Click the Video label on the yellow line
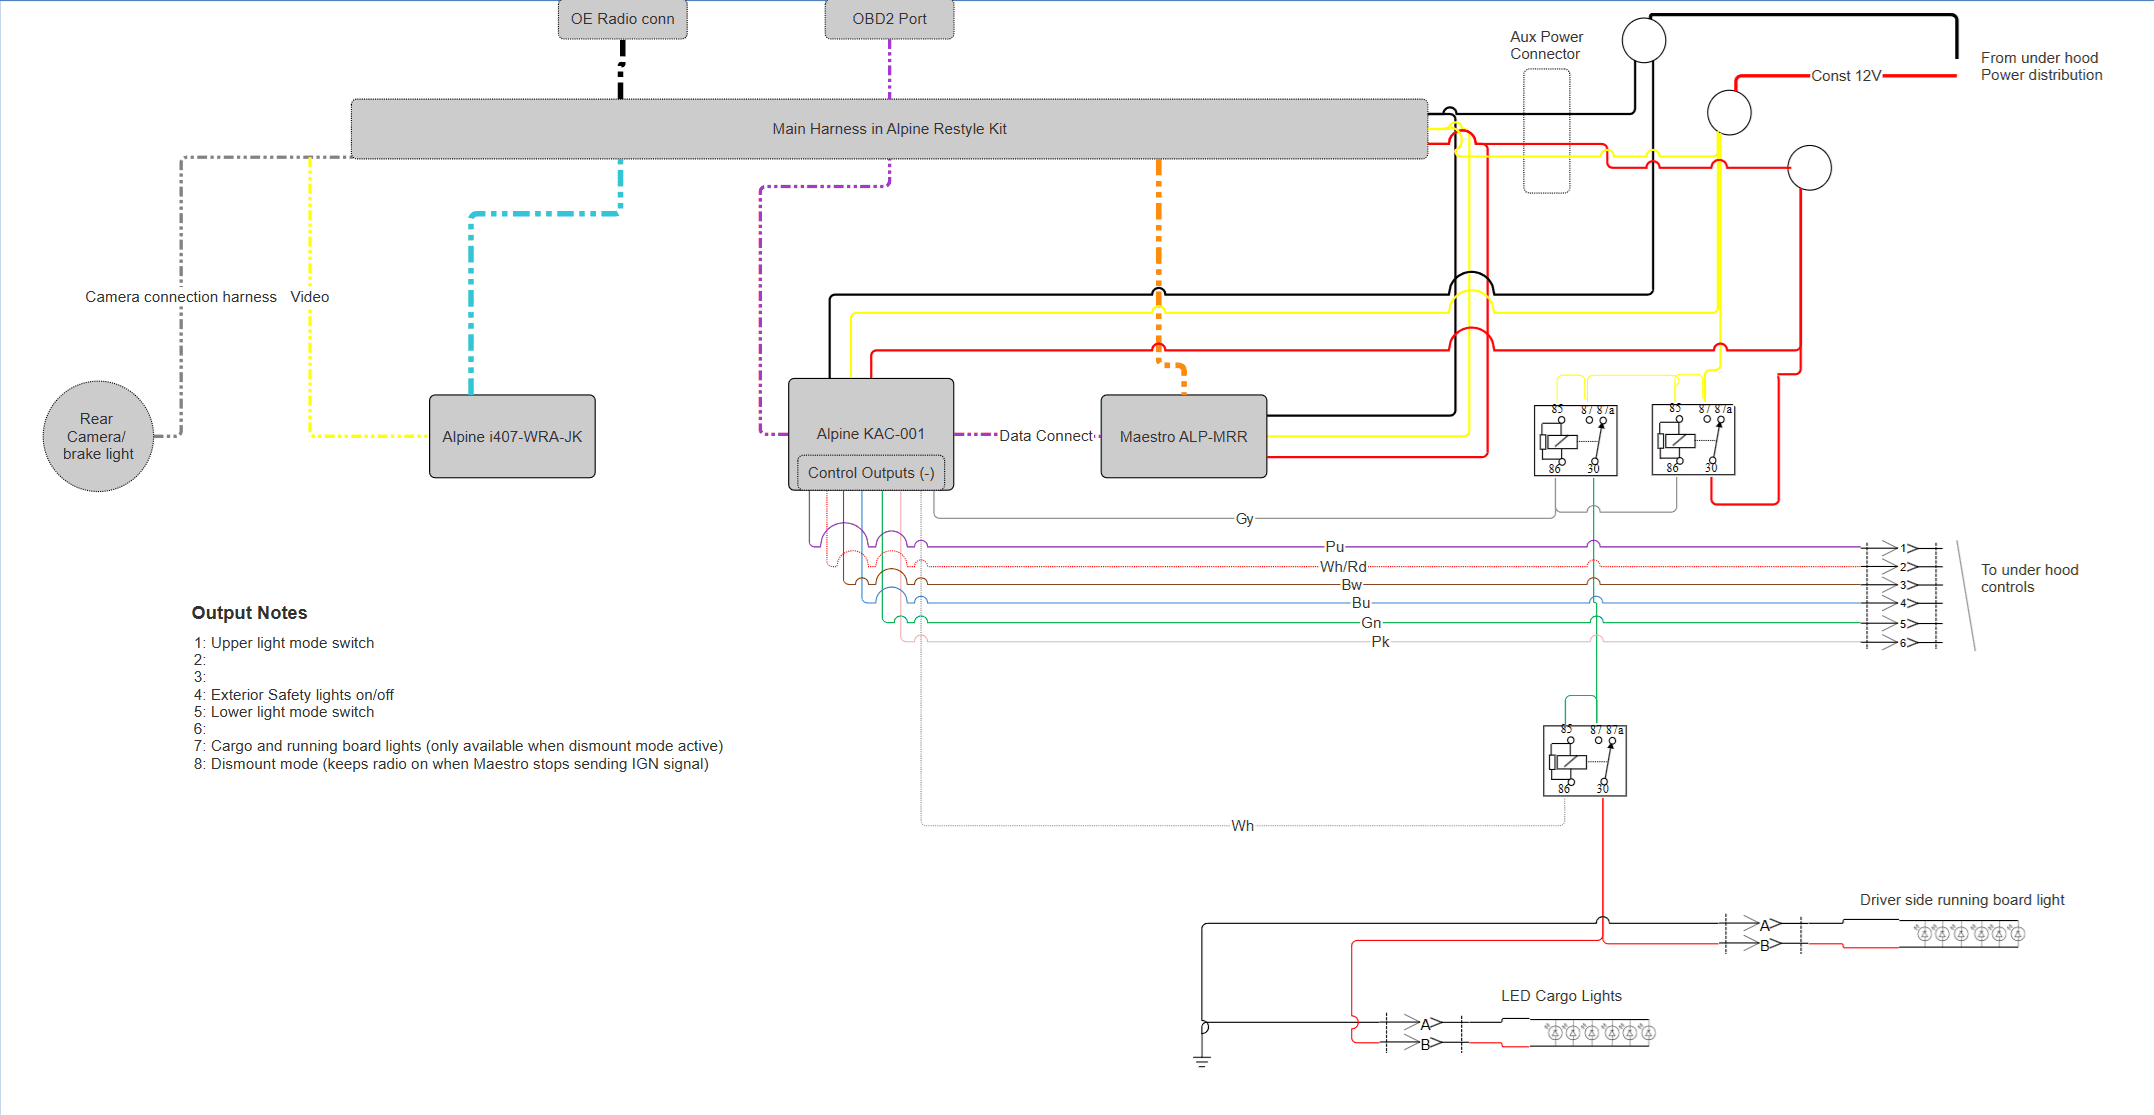2154x1115 pixels. pos(310,297)
